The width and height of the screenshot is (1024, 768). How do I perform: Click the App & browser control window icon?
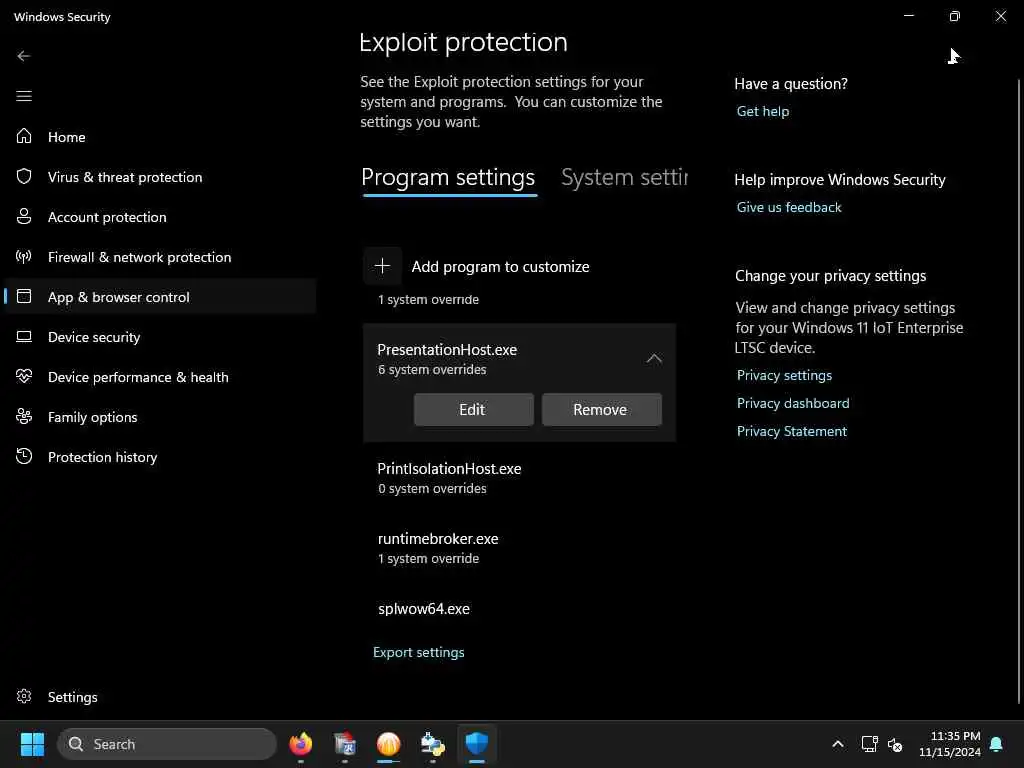point(24,296)
